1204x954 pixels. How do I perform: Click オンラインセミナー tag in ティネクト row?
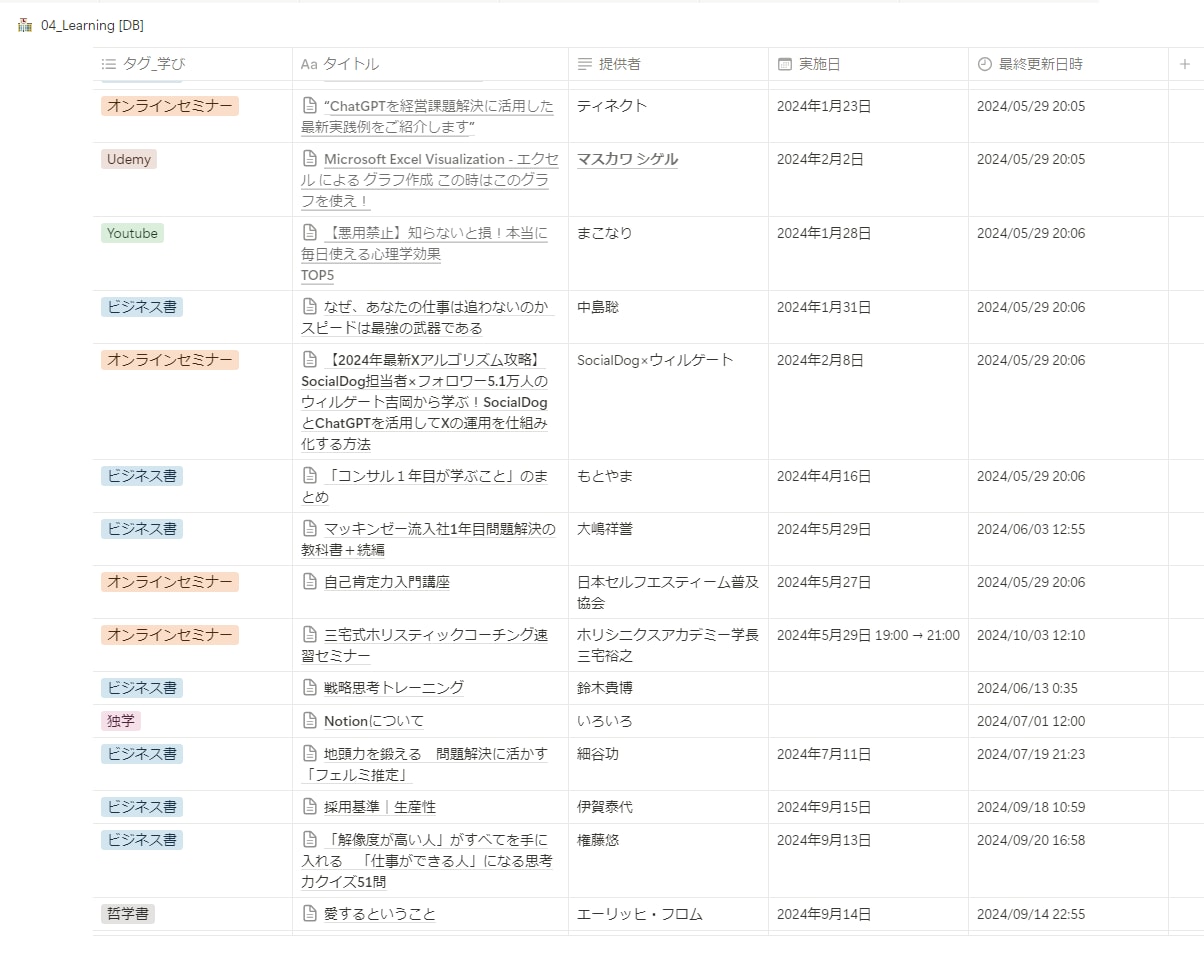170,106
